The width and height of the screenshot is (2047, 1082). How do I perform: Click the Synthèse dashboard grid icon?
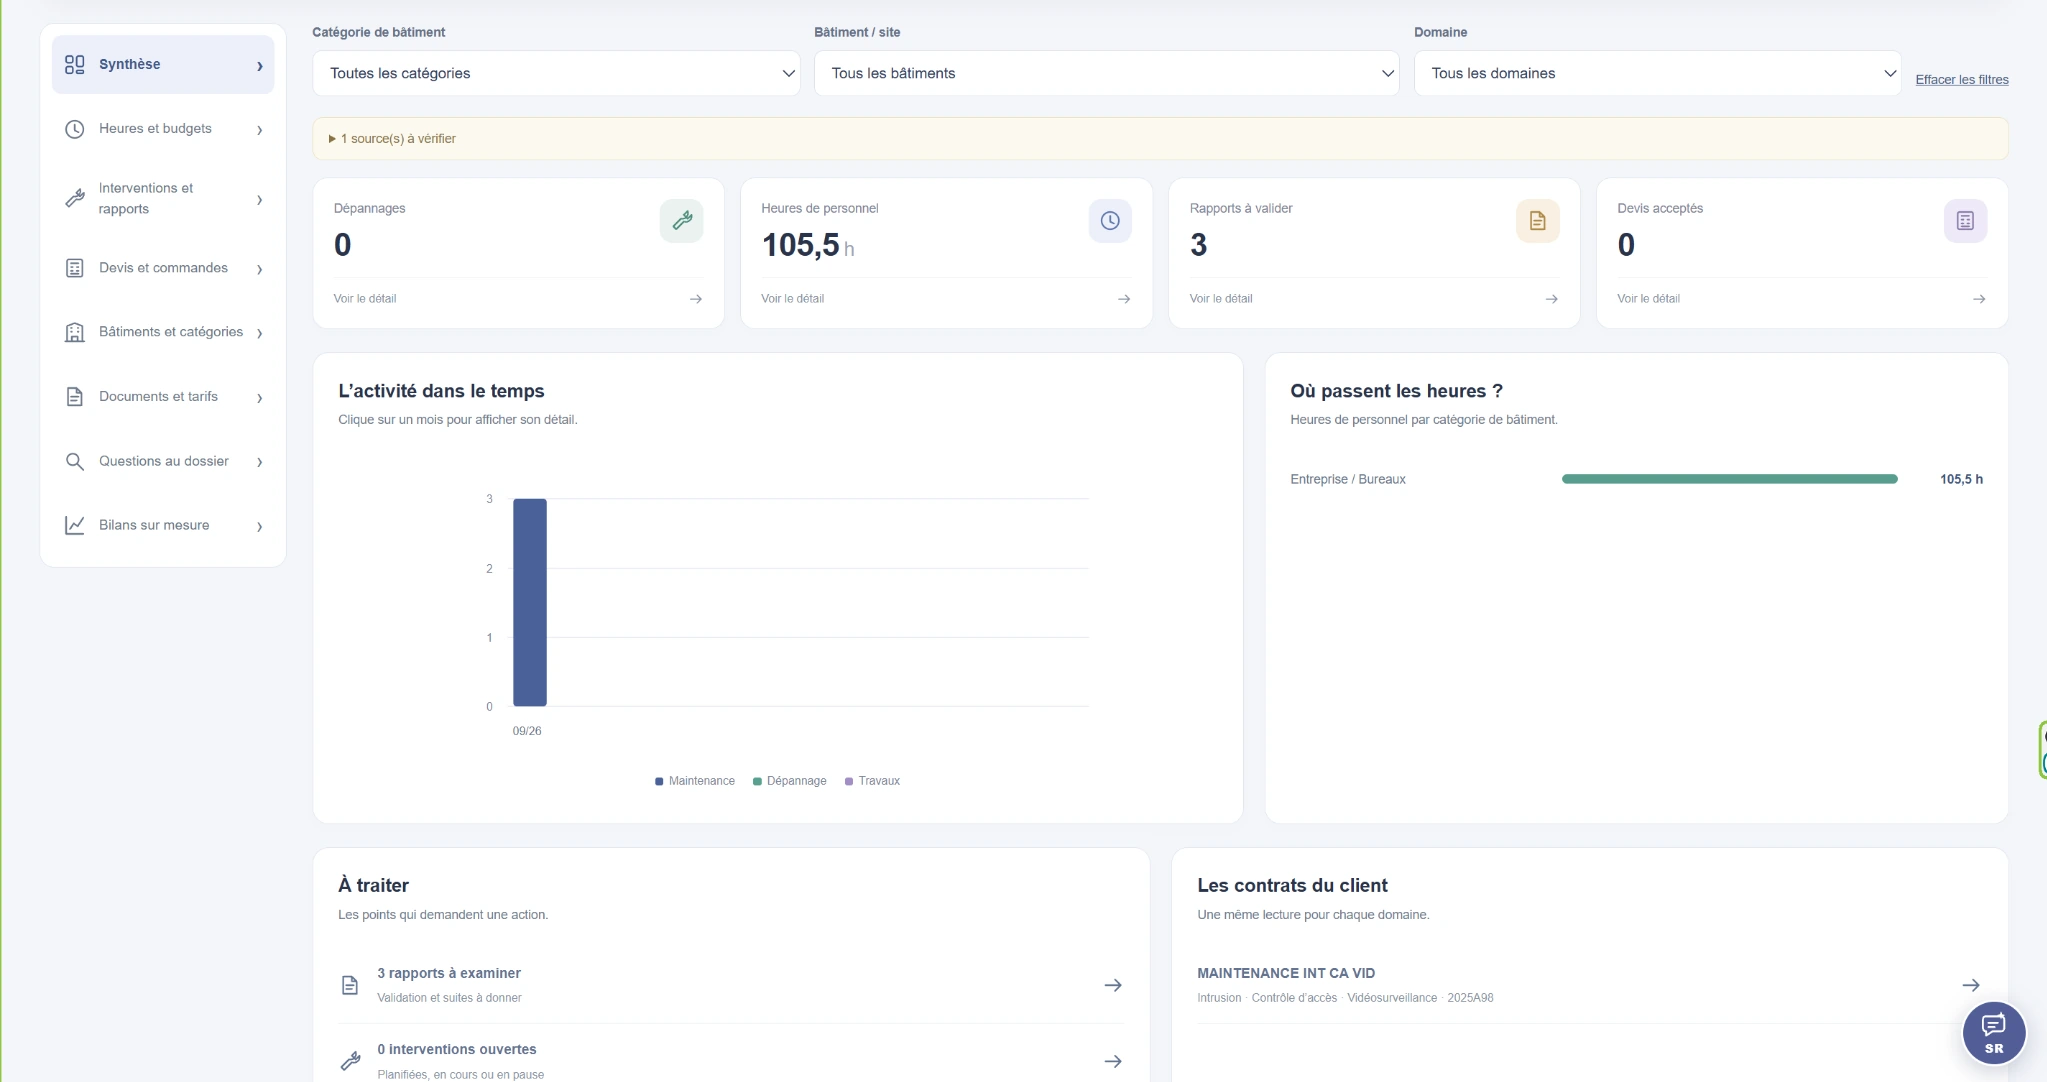click(75, 65)
